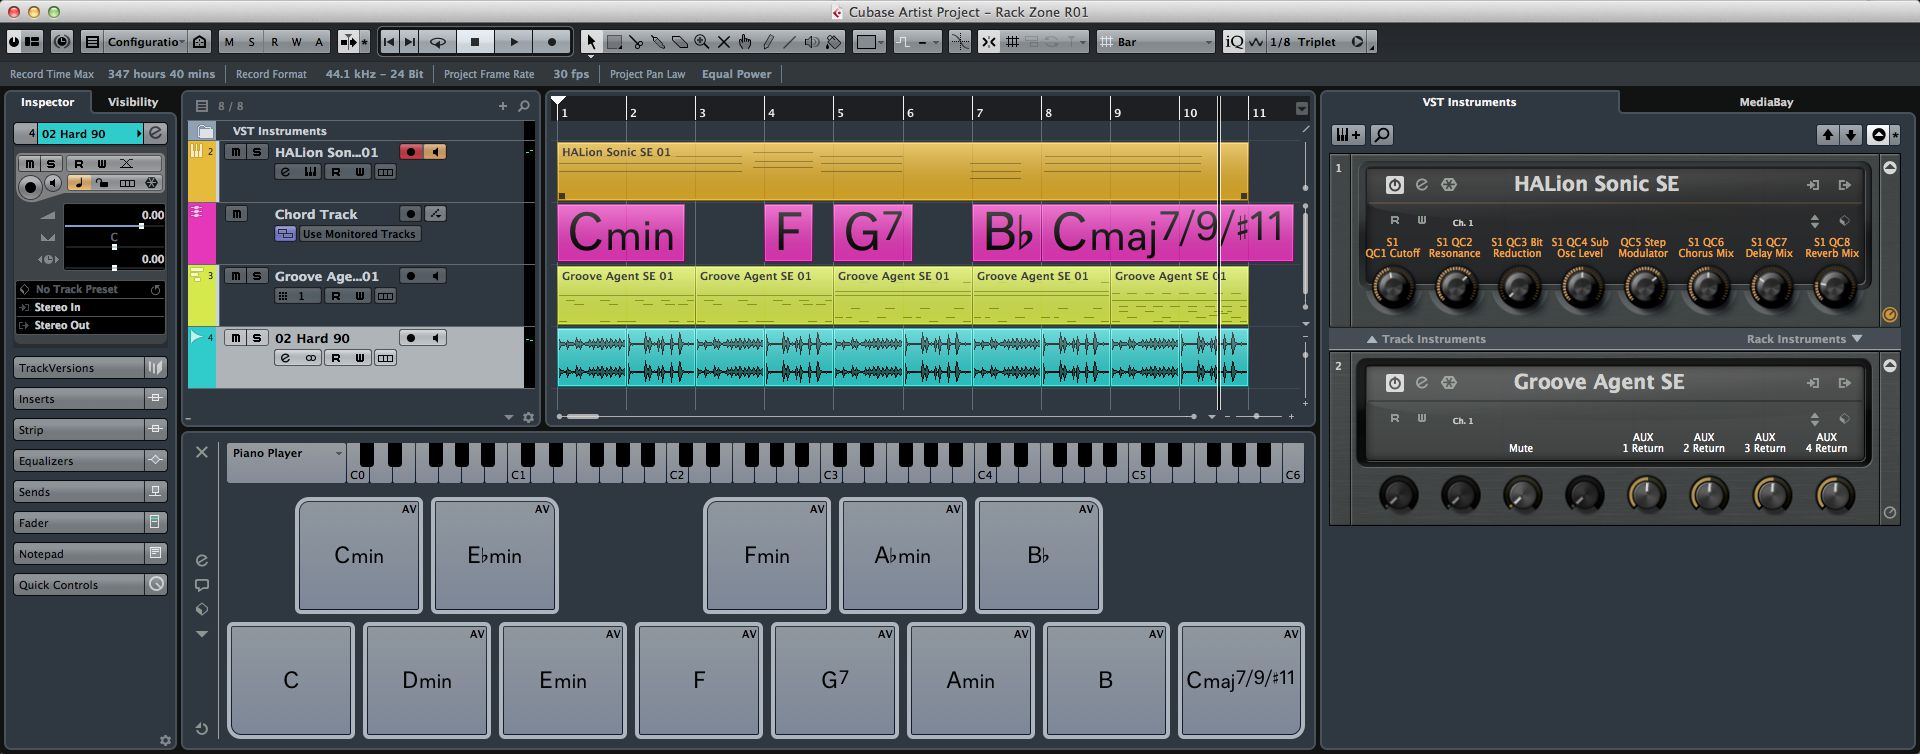Click the Stereo Out output routing field
1920x754 pixels.
click(90, 325)
